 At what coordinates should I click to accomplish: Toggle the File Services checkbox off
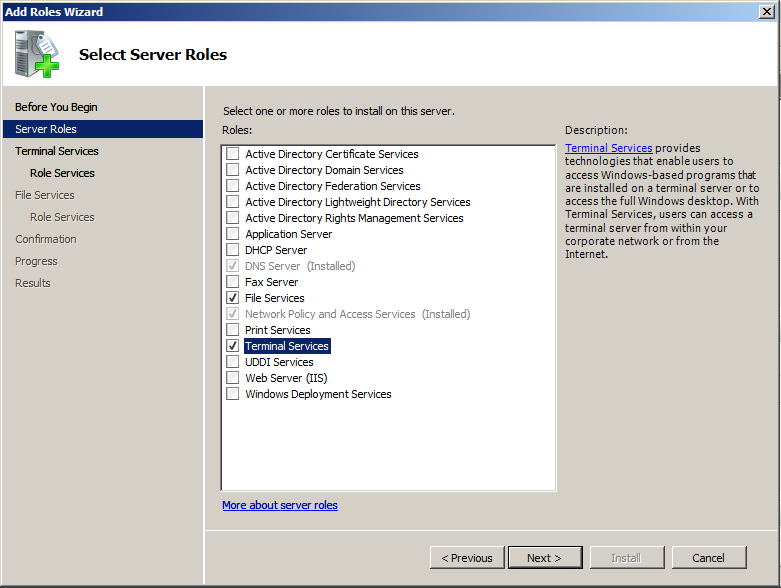tap(233, 298)
